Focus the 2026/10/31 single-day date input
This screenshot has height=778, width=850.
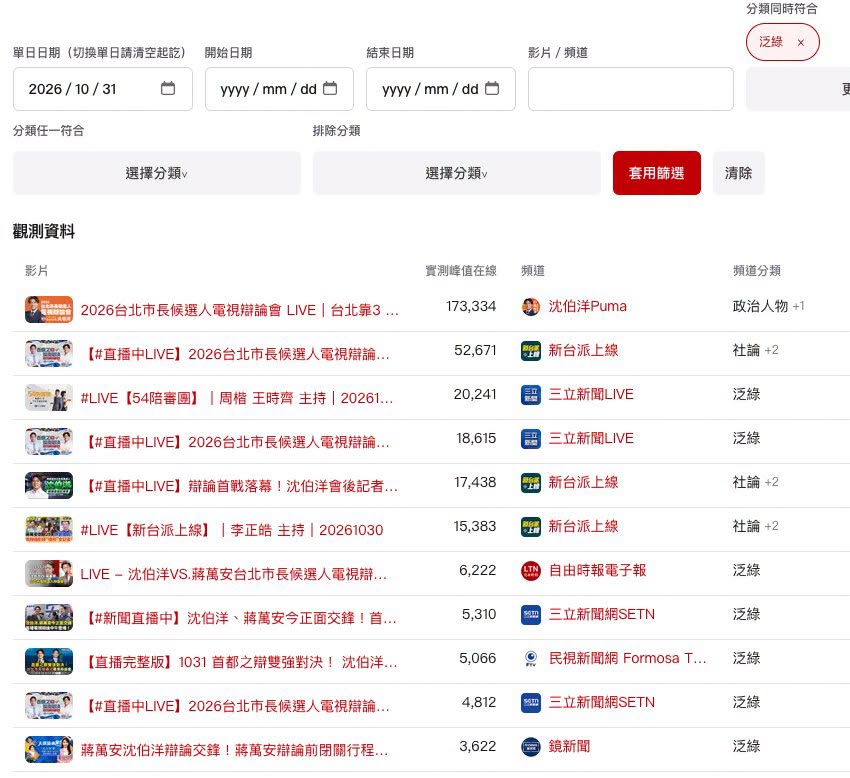click(x=102, y=89)
